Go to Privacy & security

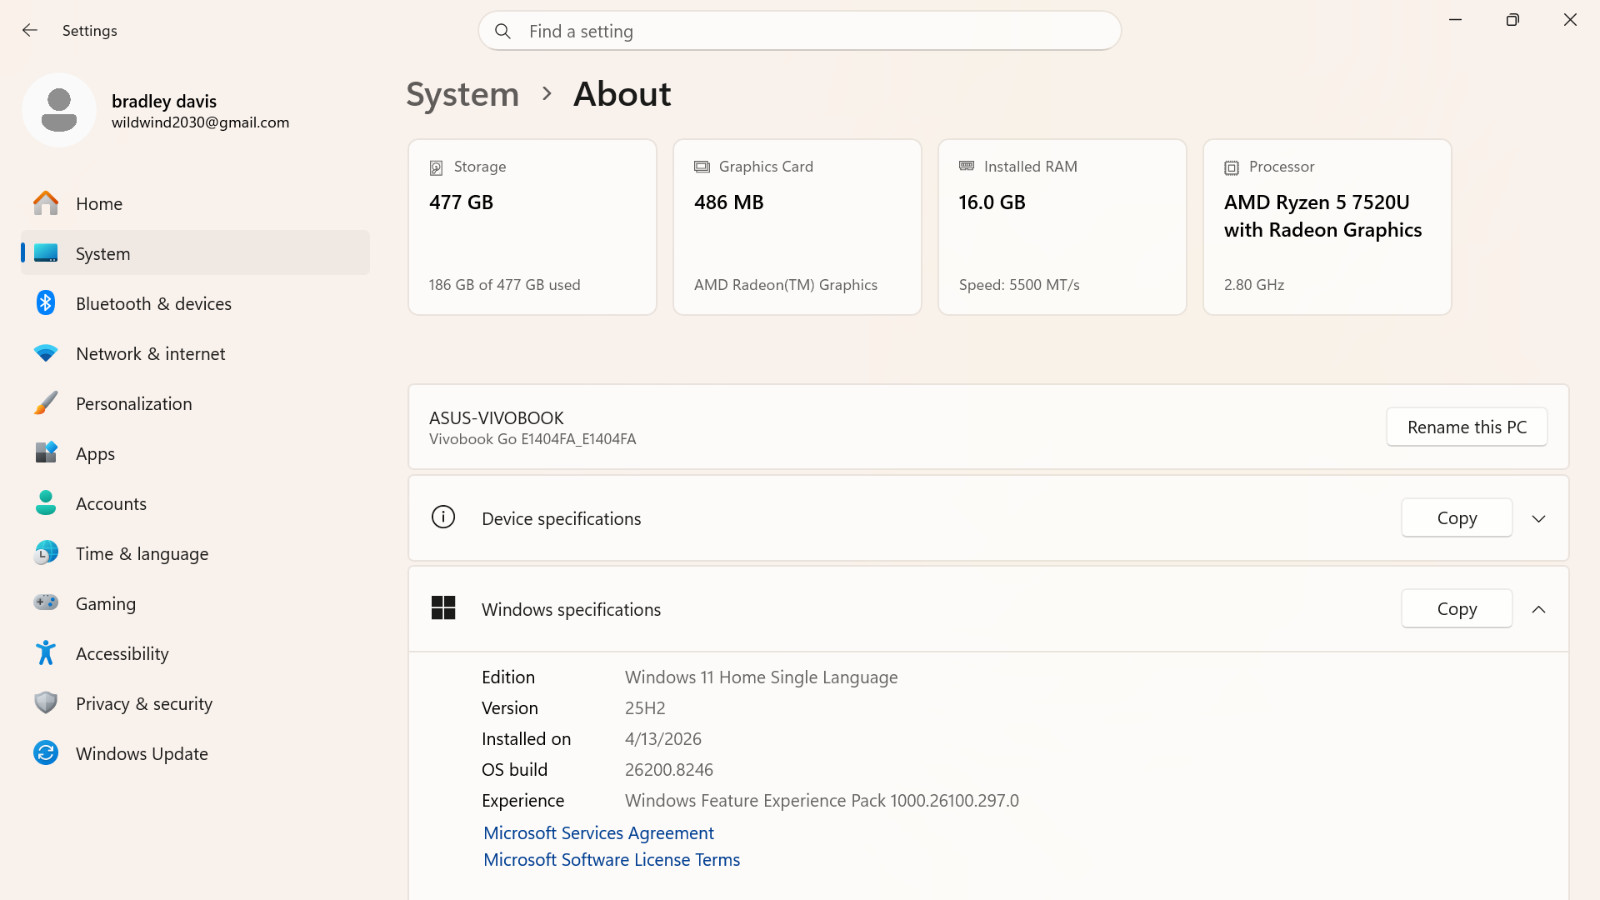click(195, 703)
